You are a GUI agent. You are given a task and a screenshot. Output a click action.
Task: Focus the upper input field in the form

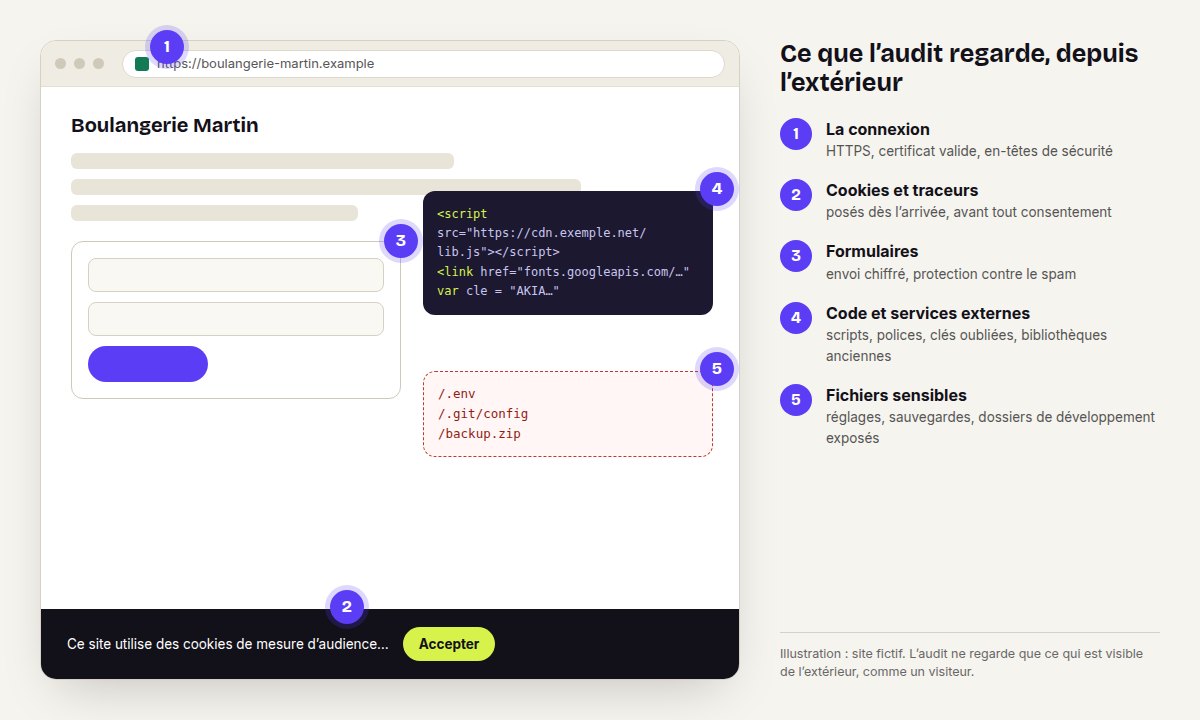[236, 275]
